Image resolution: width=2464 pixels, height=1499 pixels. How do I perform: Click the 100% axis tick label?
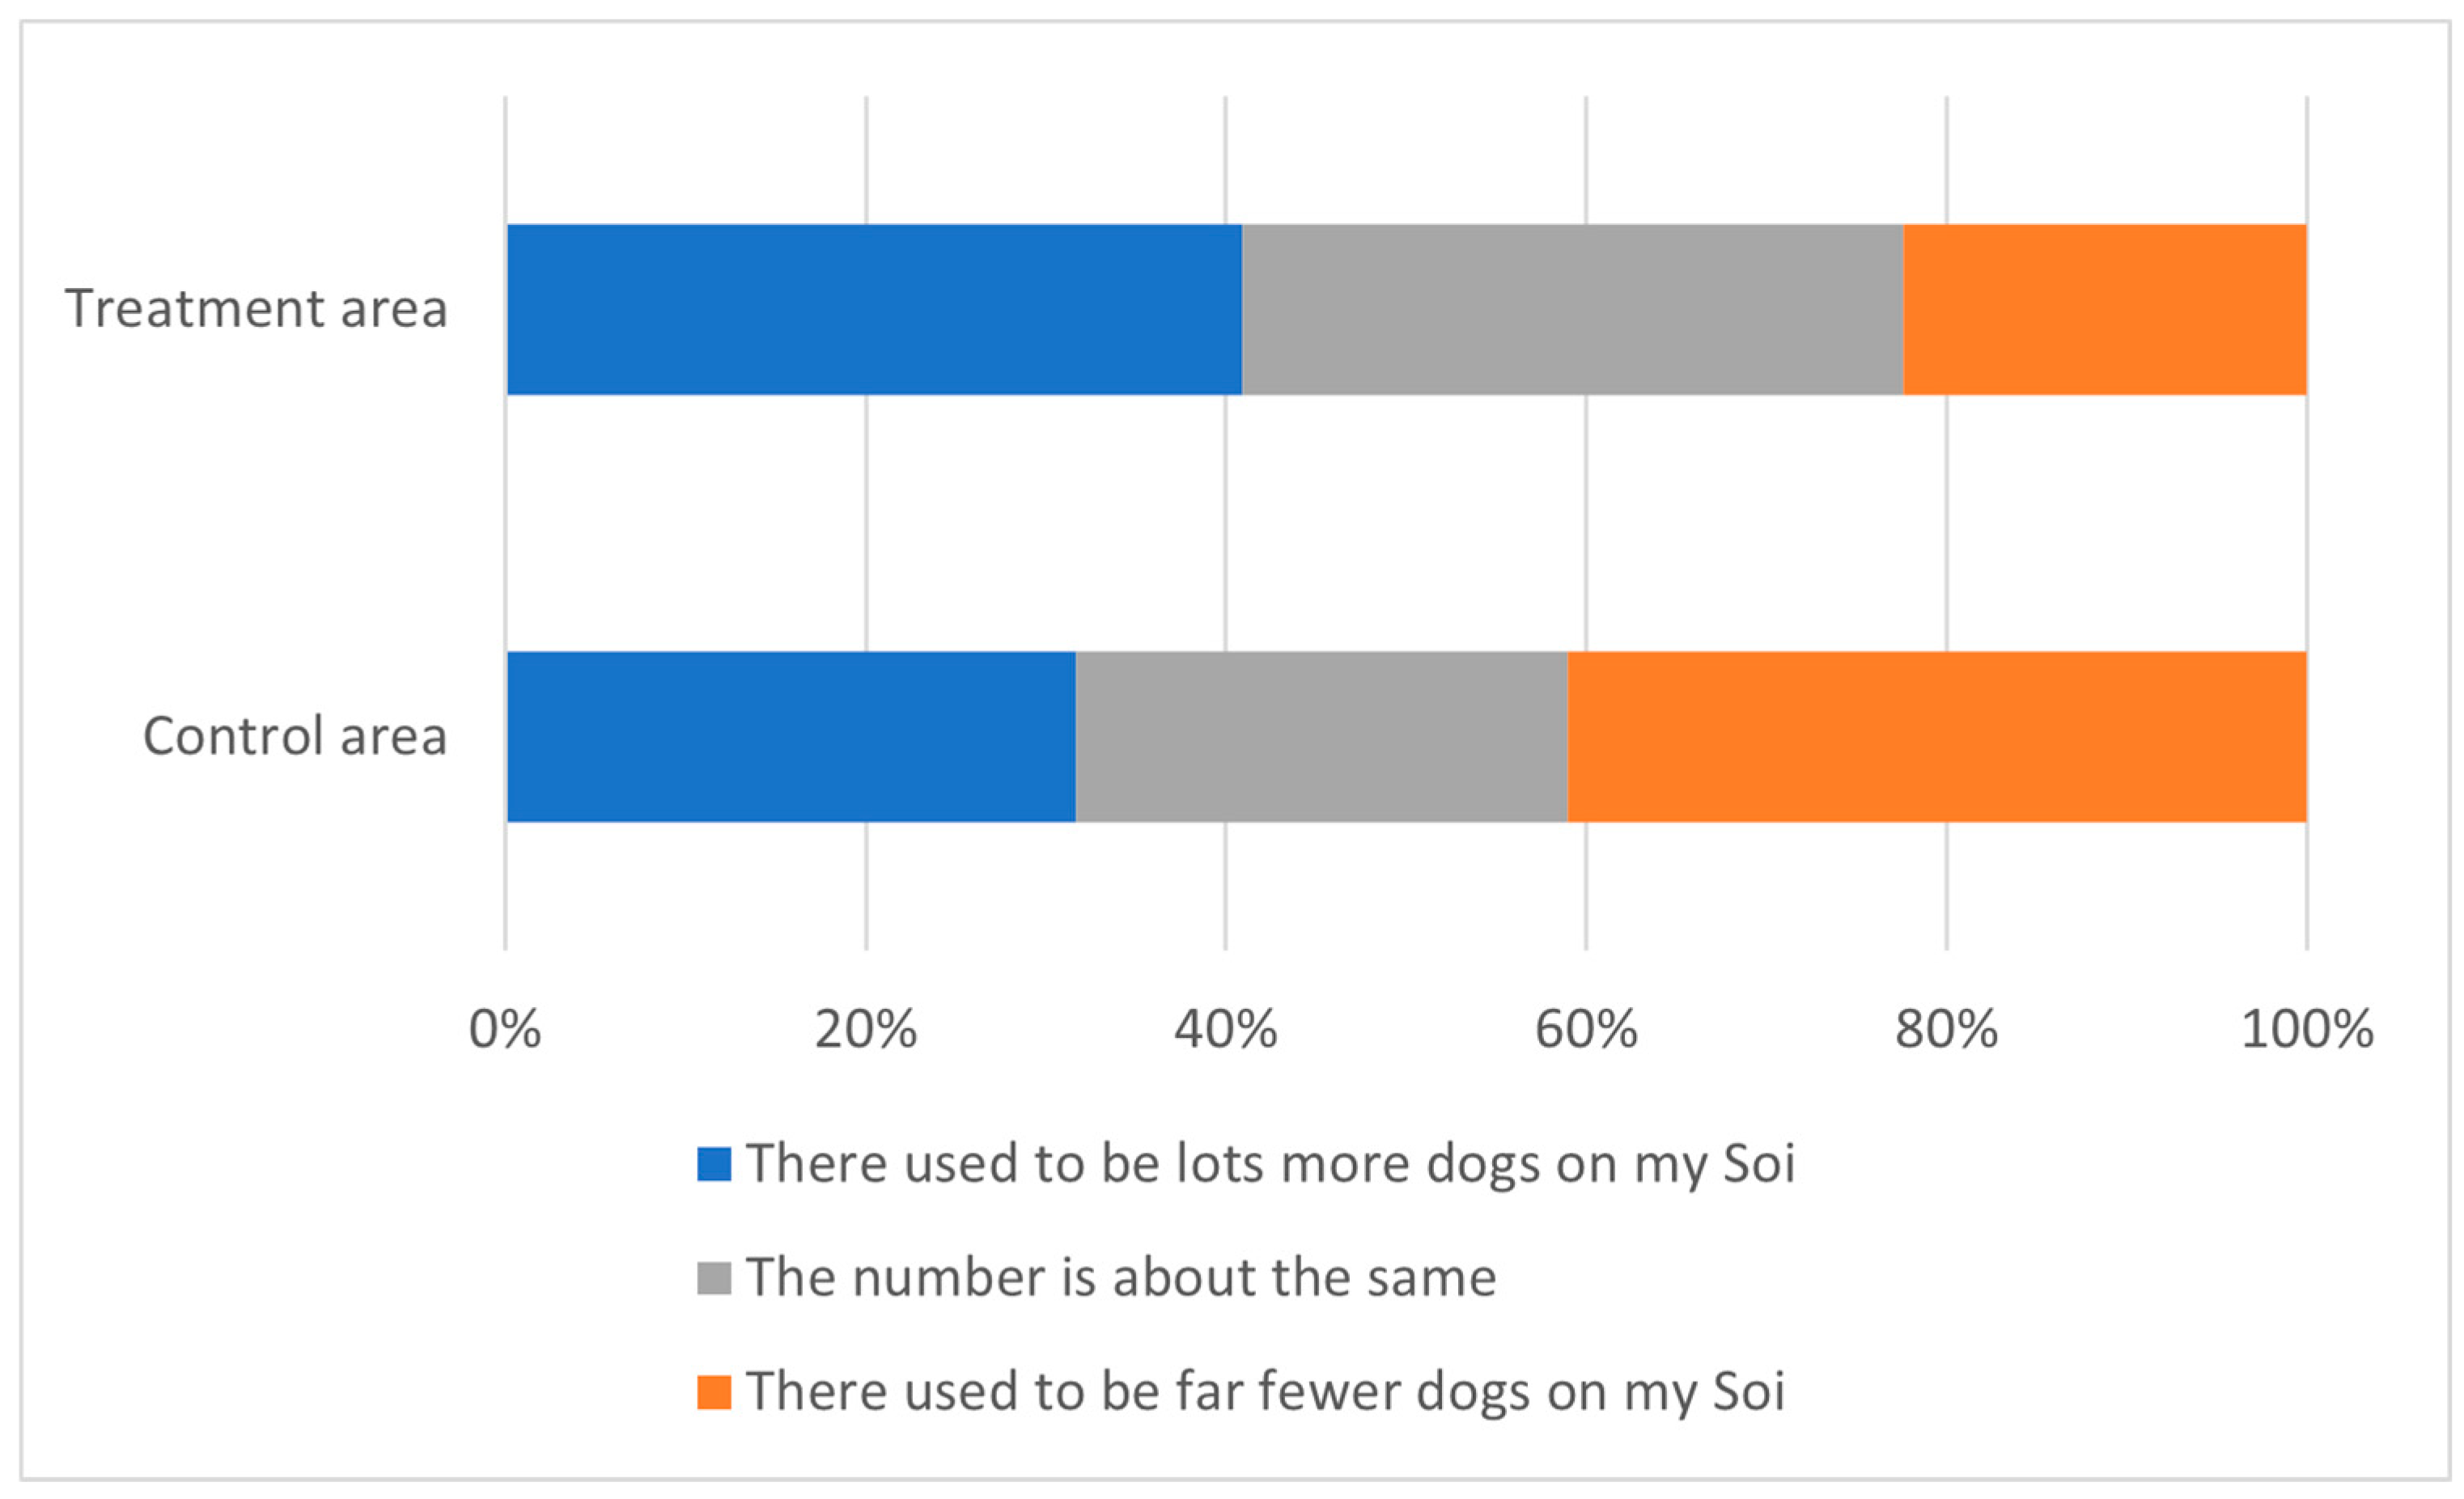(2306, 1029)
